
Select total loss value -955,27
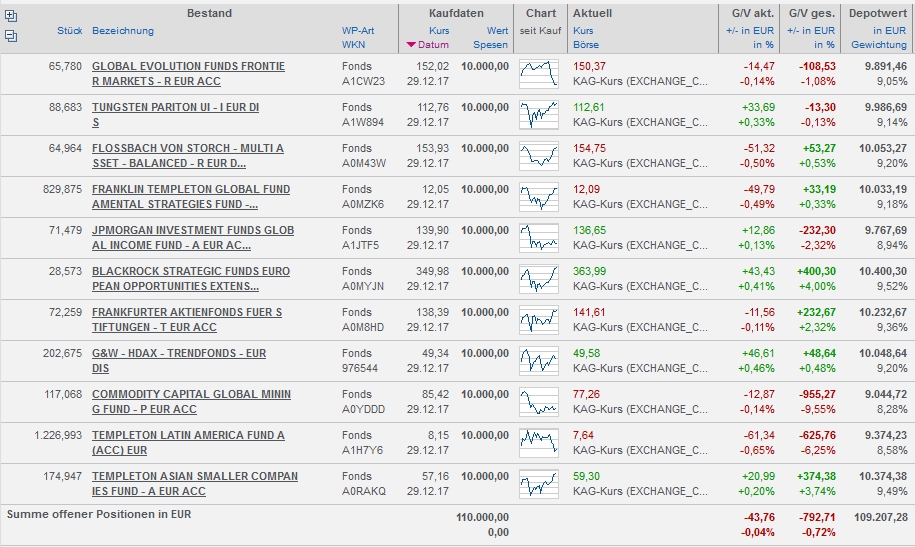[817, 394]
